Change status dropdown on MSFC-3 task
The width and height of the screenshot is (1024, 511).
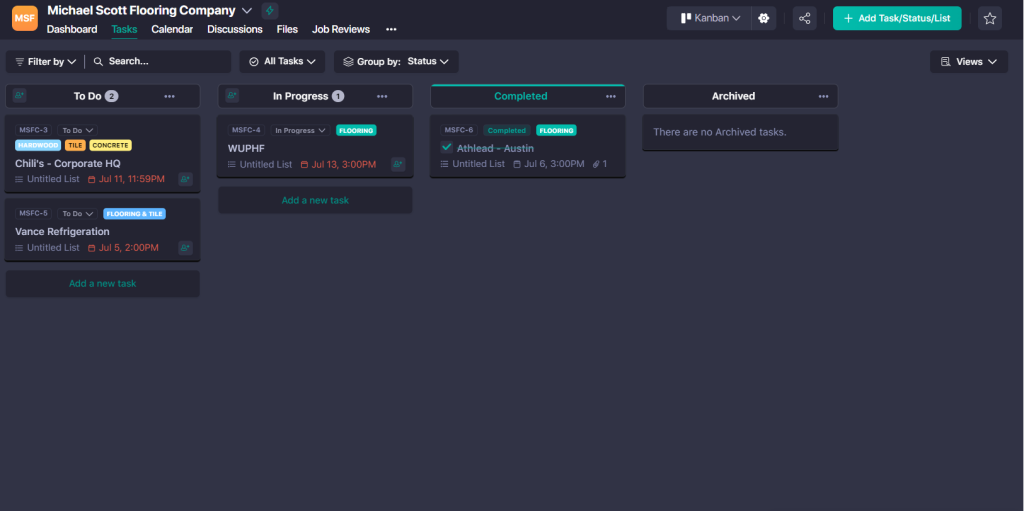(x=77, y=130)
